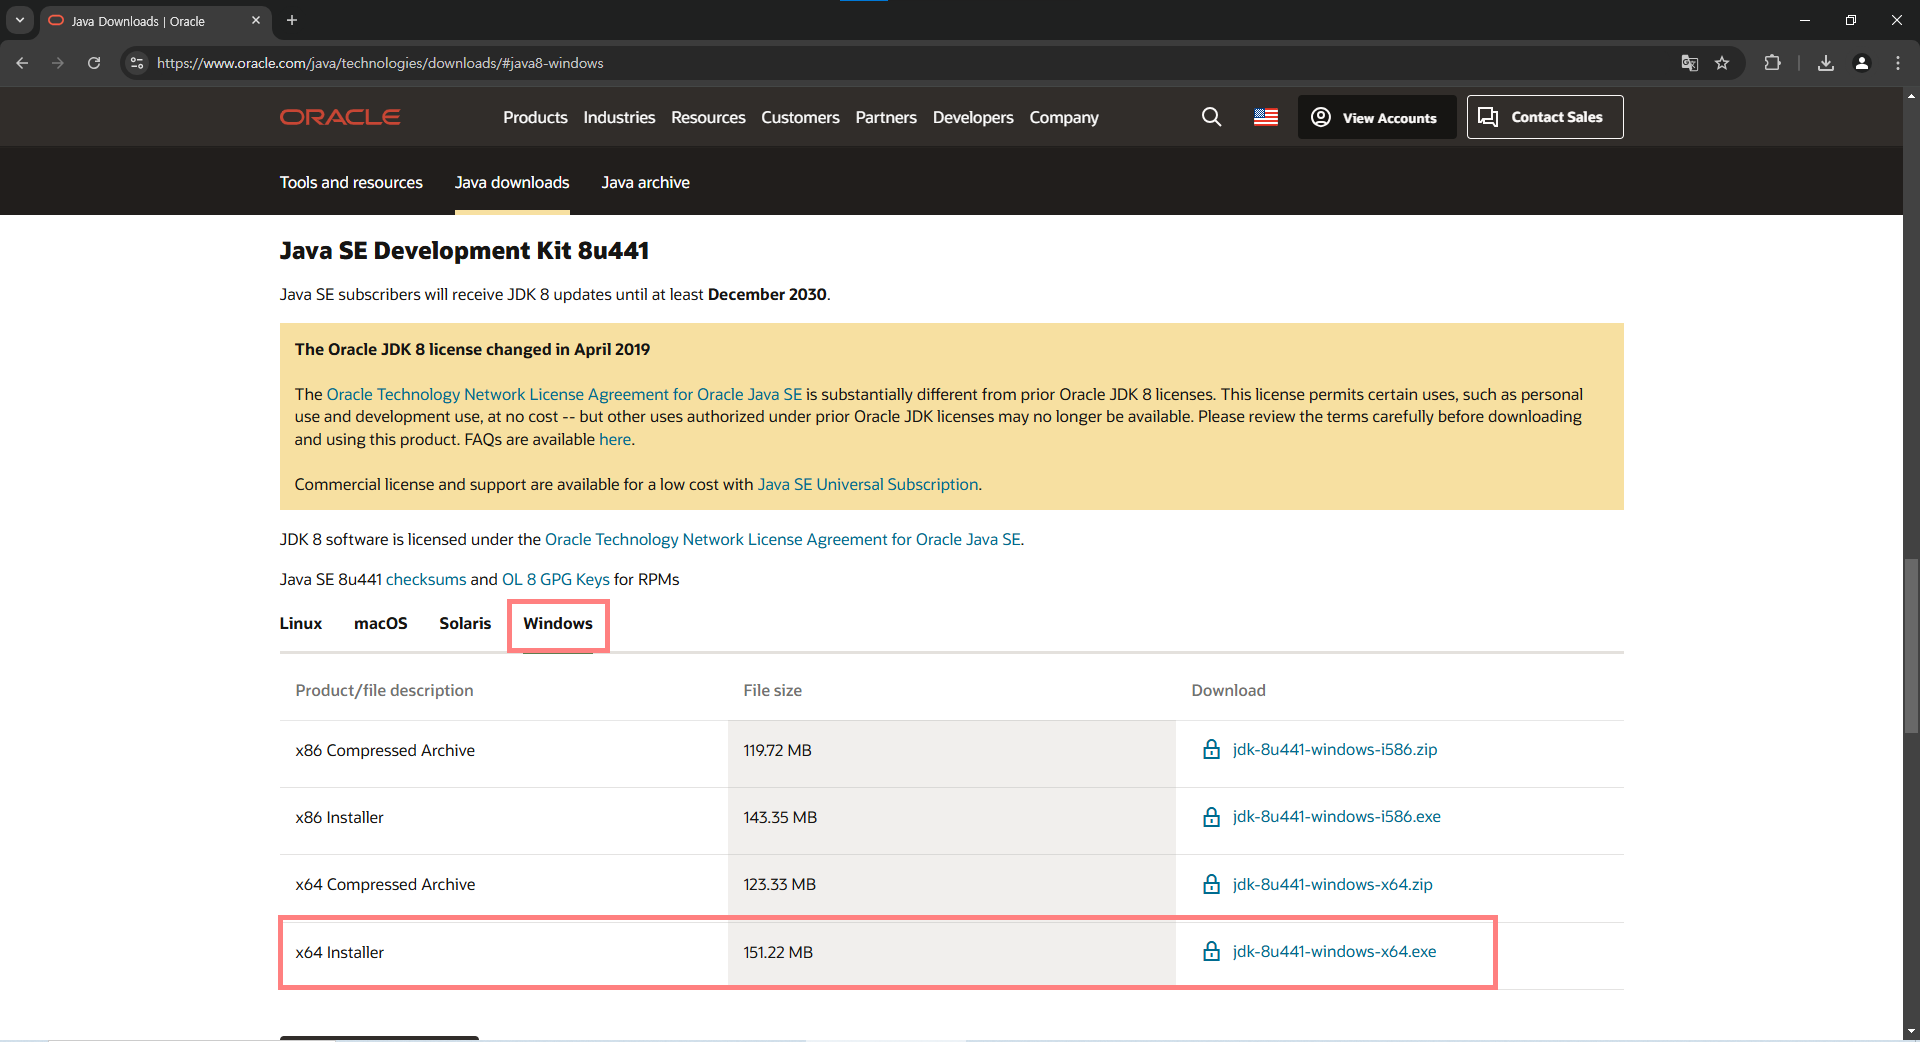
Task: Click lock icon beside jdk-8u441-windows-i586.zip
Action: coord(1211,749)
